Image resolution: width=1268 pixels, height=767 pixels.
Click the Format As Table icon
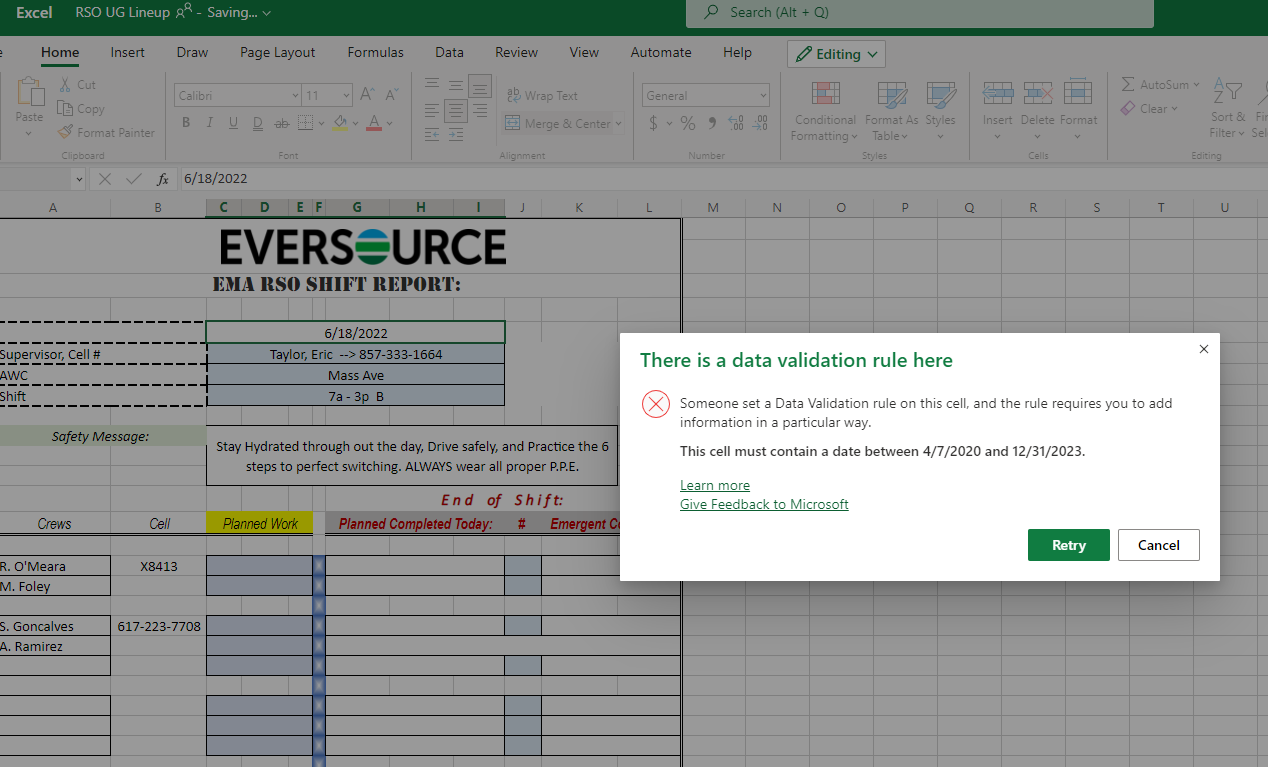[890, 108]
